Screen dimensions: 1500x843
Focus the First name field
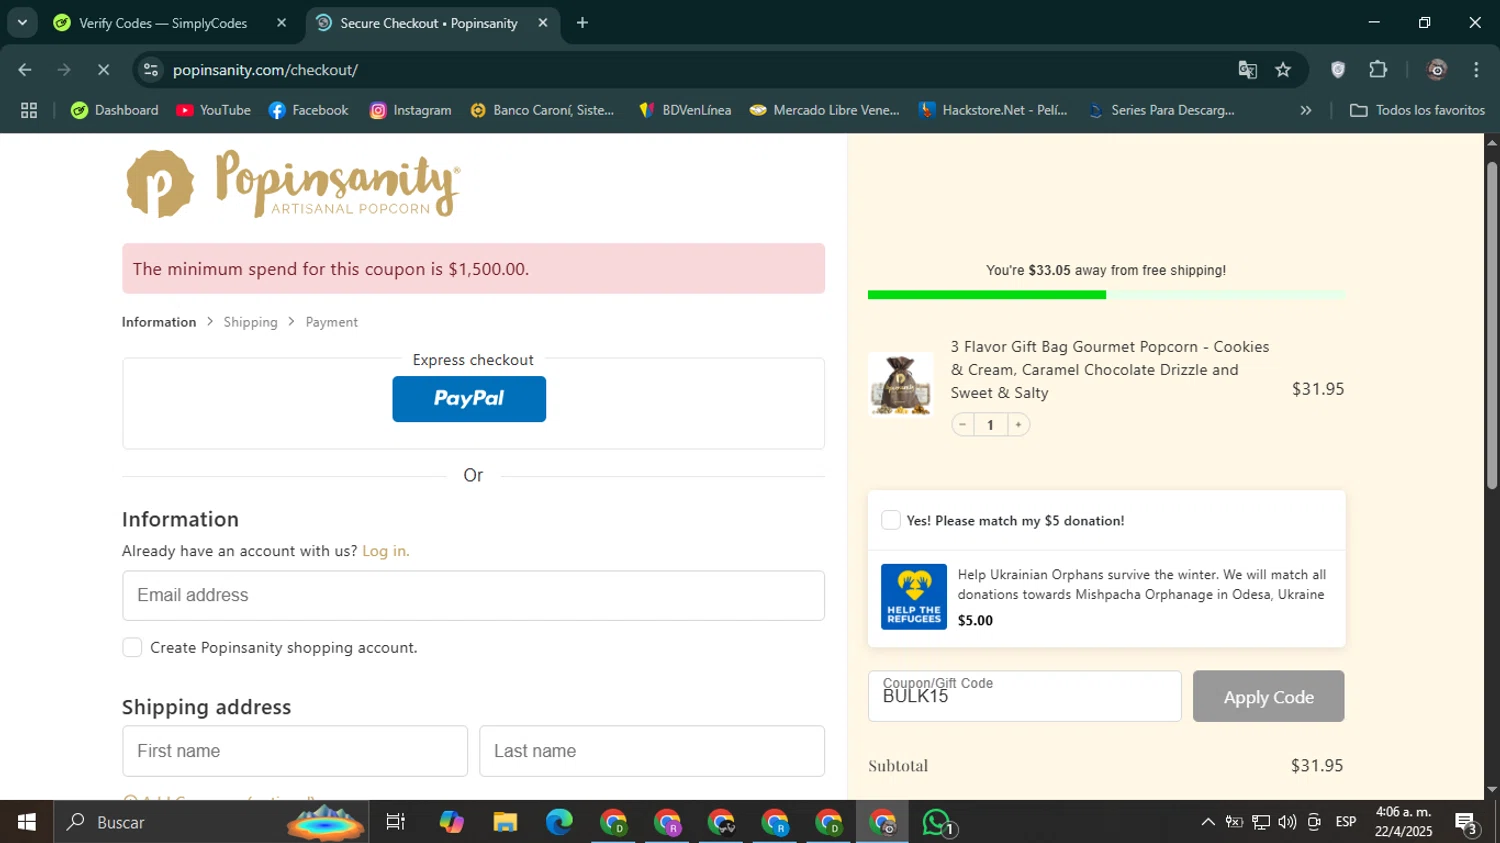pyautogui.click(x=295, y=751)
